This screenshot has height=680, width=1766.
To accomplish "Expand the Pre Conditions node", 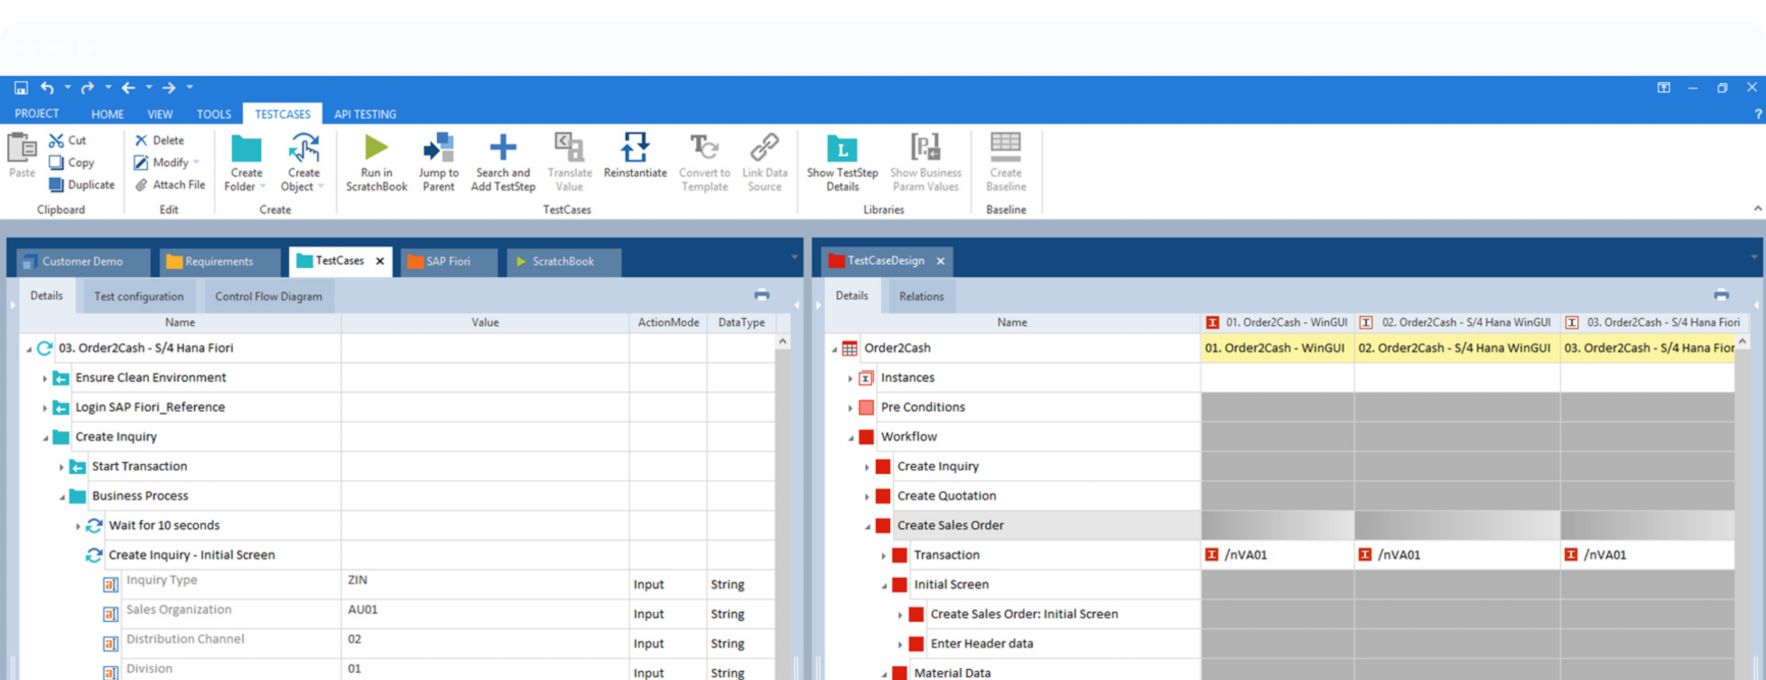I will coord(851,408).
